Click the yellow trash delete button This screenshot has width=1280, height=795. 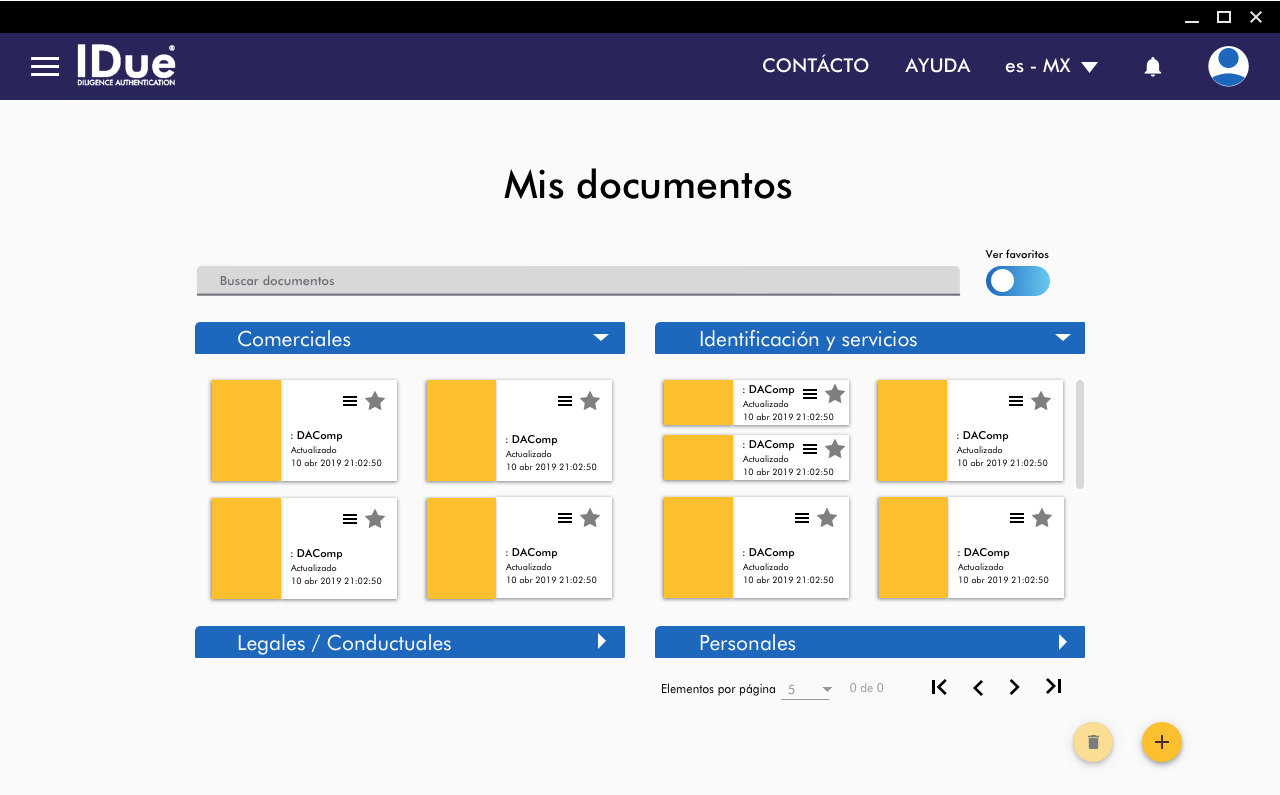click(x=1093, y=742)
